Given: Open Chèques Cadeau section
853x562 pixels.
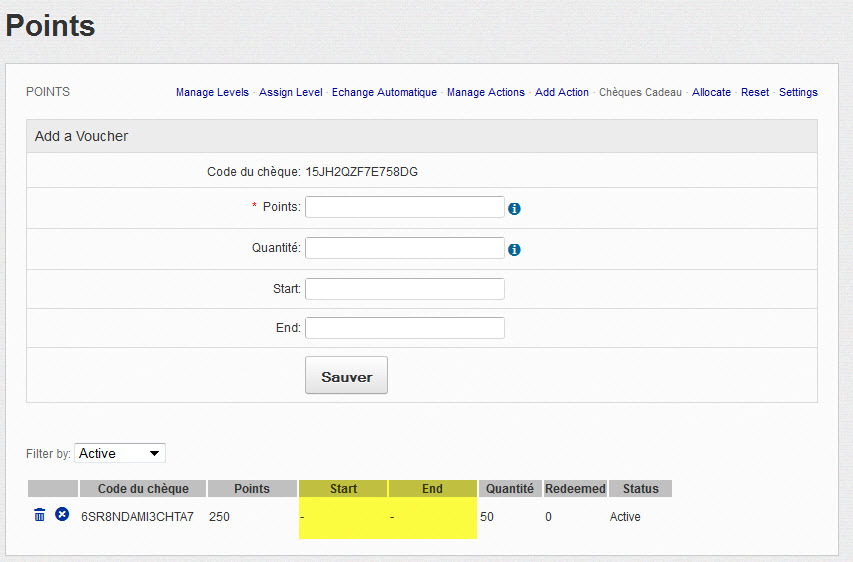Looking at the screenshot, I should click(x=640, y=92).
